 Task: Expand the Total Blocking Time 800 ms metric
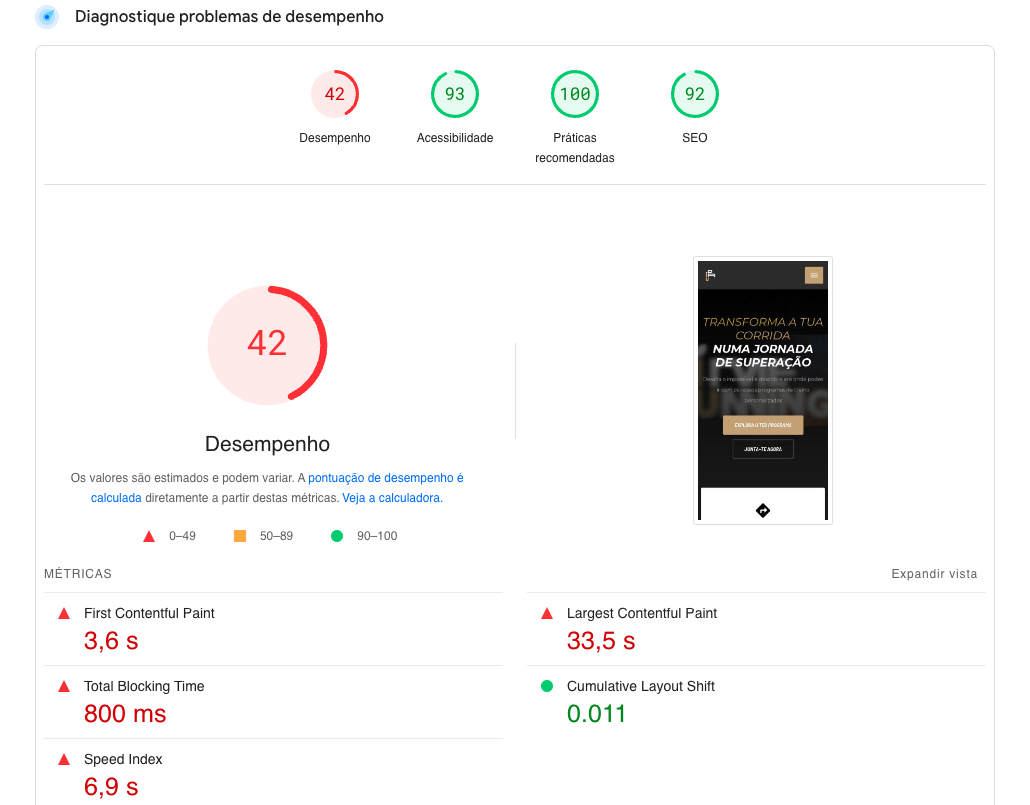click(x=125, y=713)
